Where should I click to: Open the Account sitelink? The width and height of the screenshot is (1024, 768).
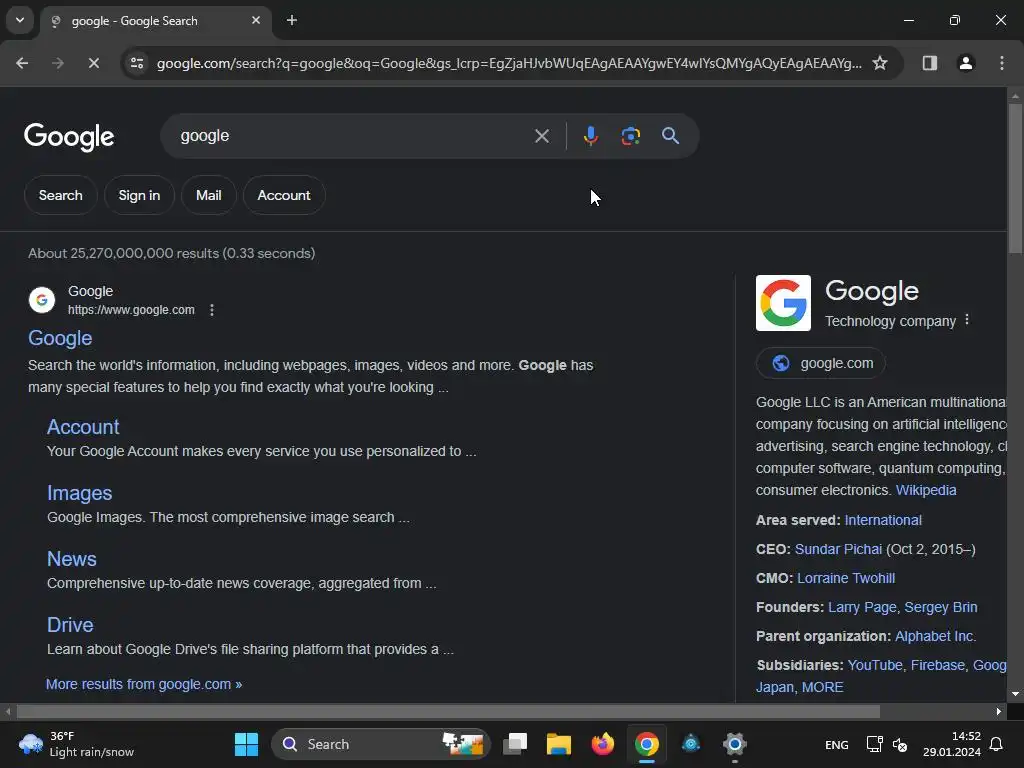click(x=83, y=427)
